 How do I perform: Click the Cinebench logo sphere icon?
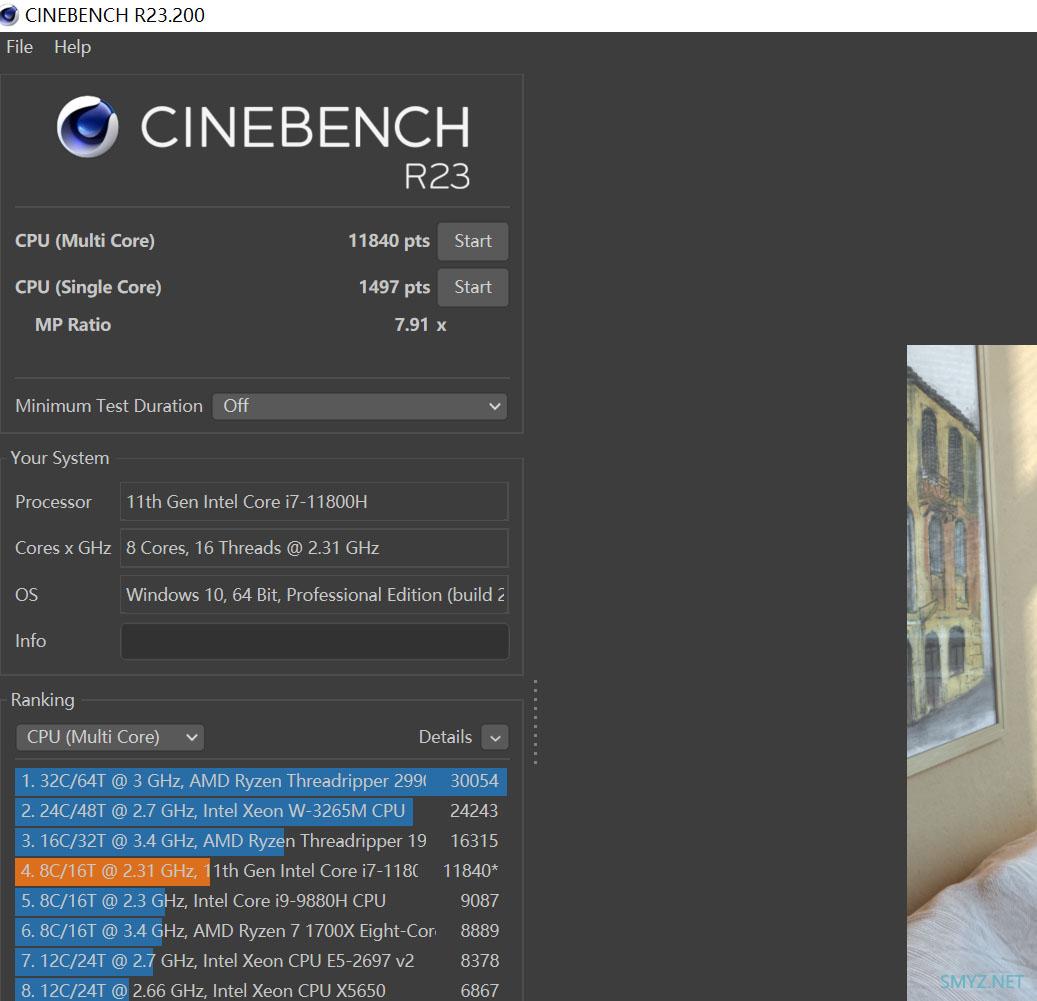[x=87, y=126]
